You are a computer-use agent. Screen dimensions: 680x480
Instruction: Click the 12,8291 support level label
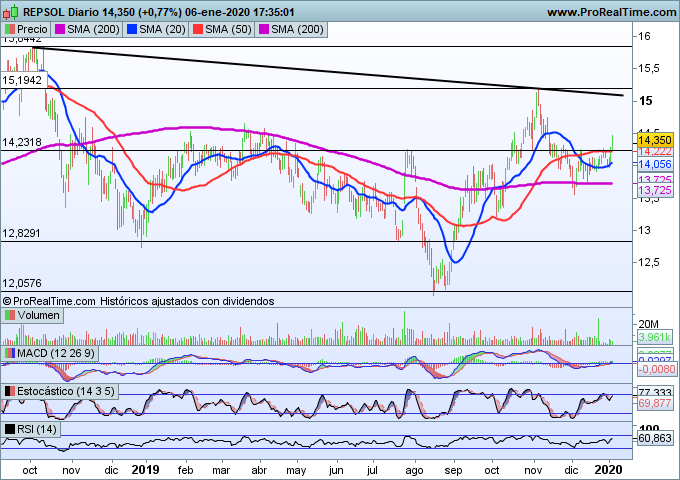click(x=22, y=233)
